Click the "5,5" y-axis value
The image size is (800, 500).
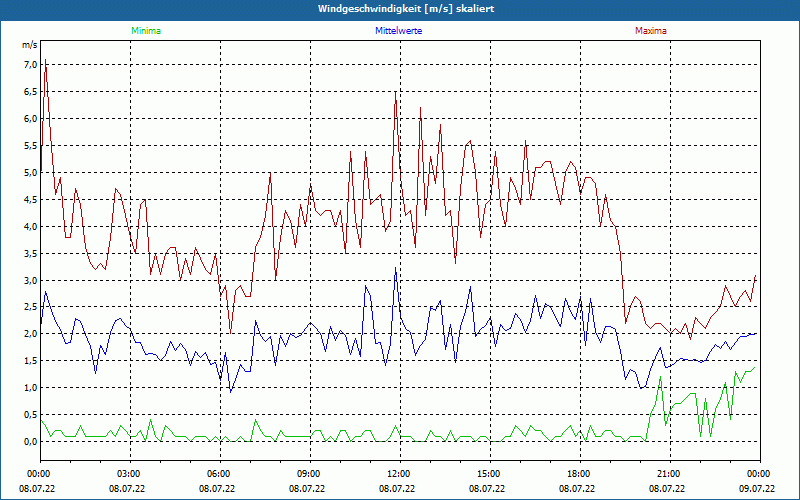pos(31,145)
